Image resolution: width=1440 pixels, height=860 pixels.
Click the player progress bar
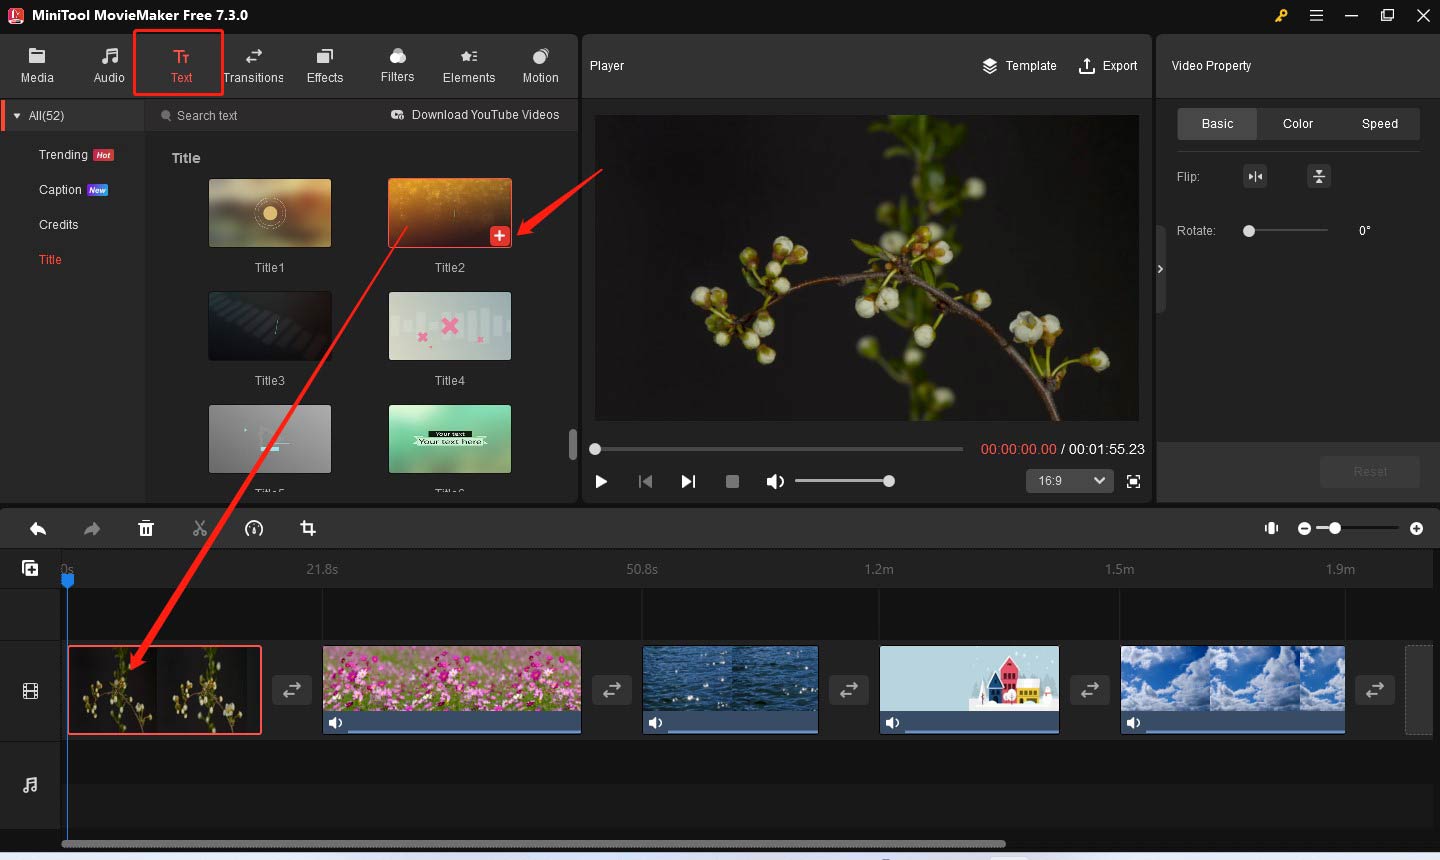[778, 449]
